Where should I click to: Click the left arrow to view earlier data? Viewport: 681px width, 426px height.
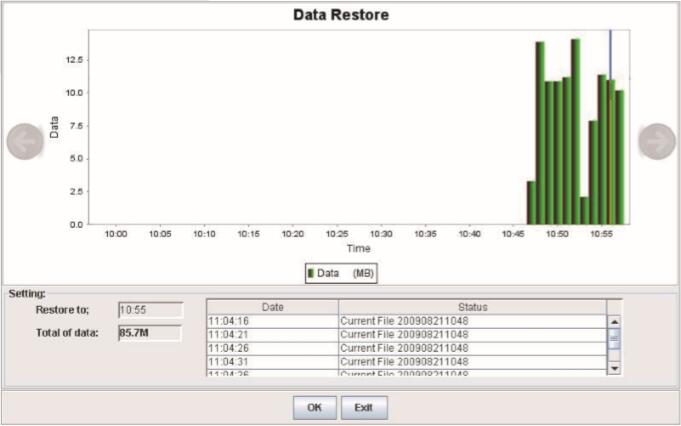coord(25,142)
